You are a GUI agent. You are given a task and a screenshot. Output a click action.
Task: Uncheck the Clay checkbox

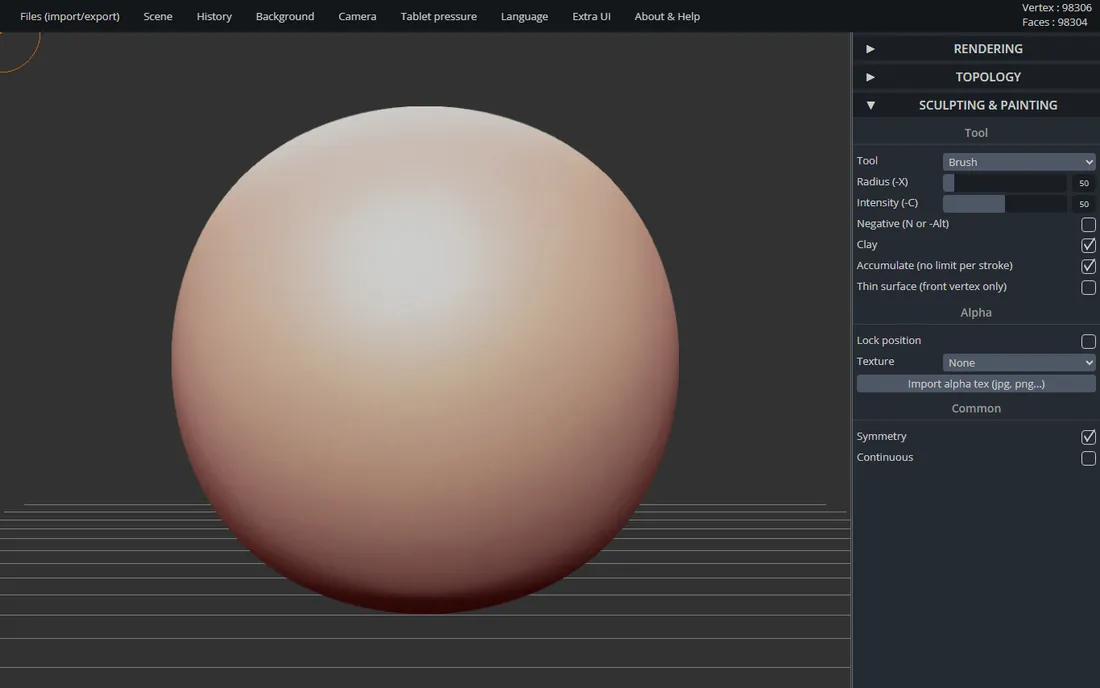[x=1088, y=245]
